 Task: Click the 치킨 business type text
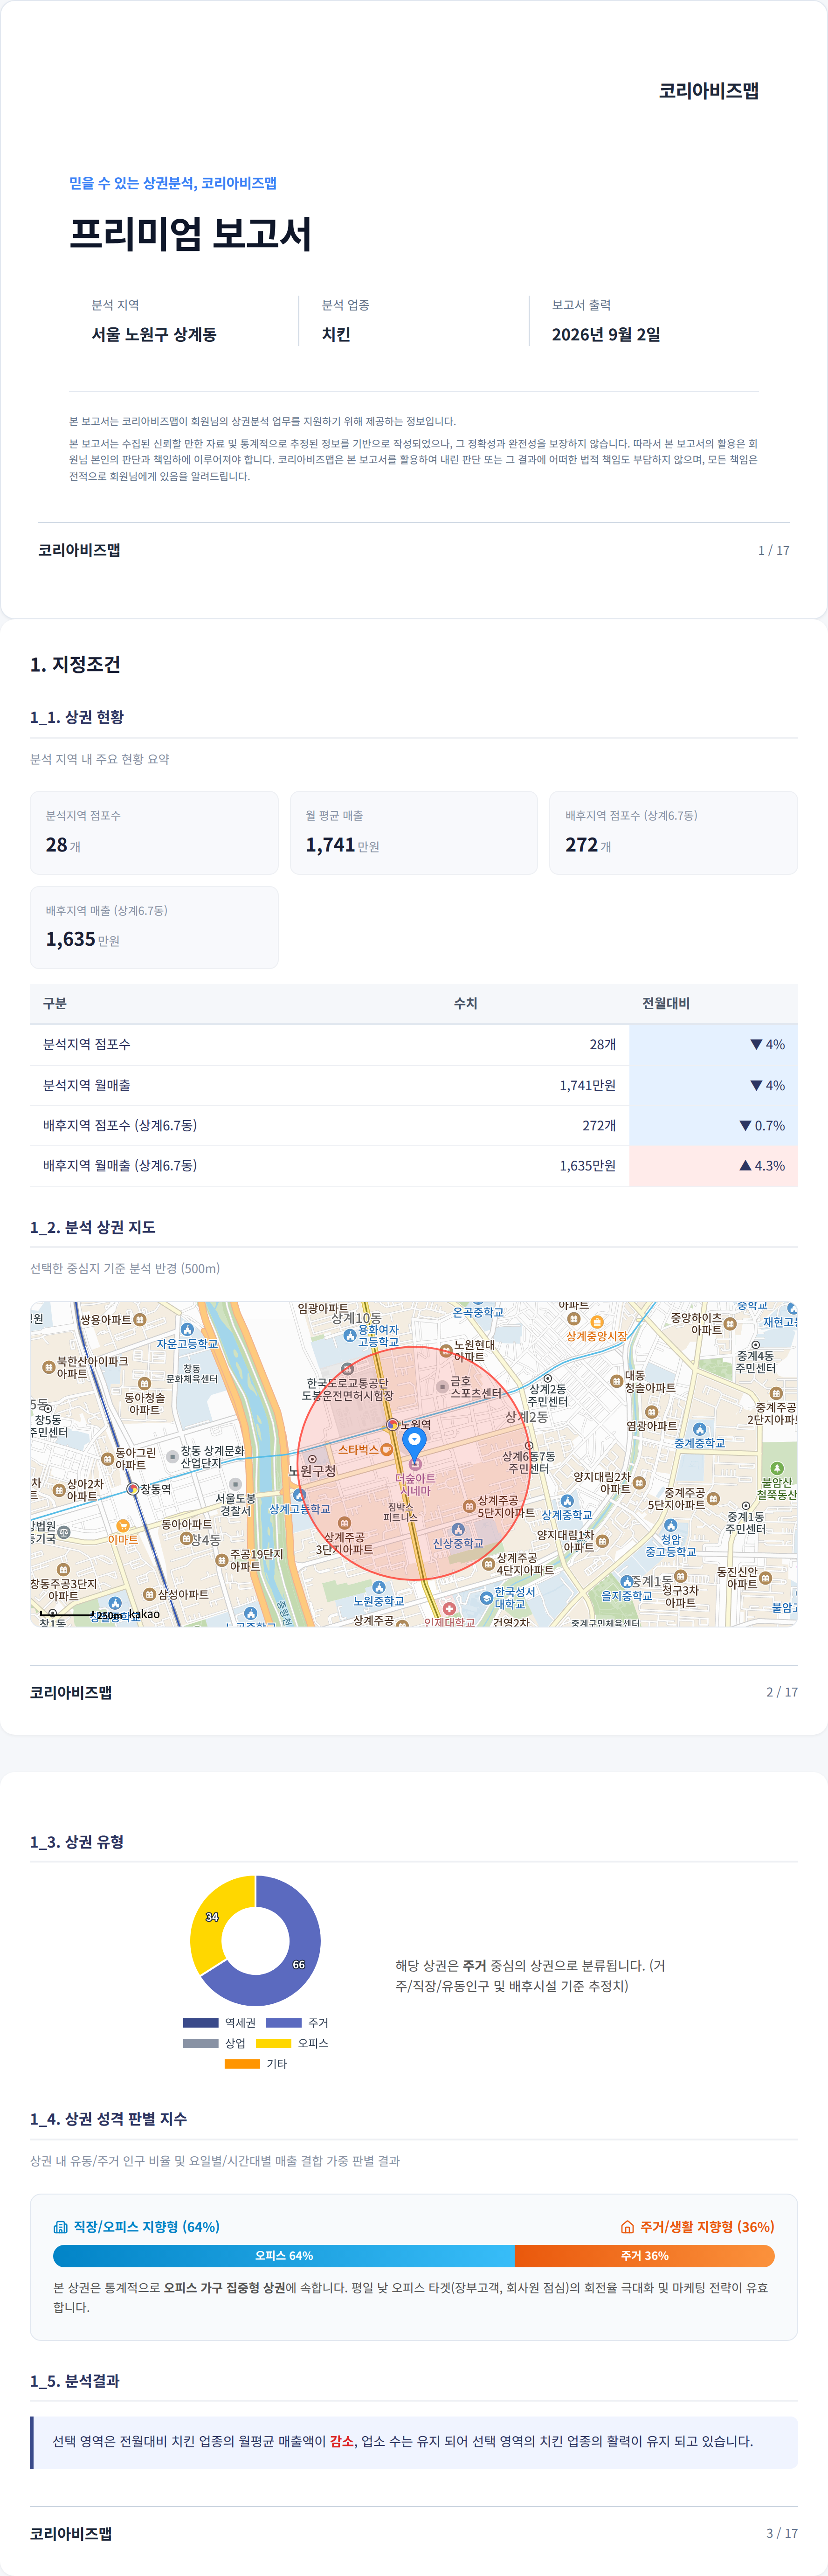pos(336,334)
